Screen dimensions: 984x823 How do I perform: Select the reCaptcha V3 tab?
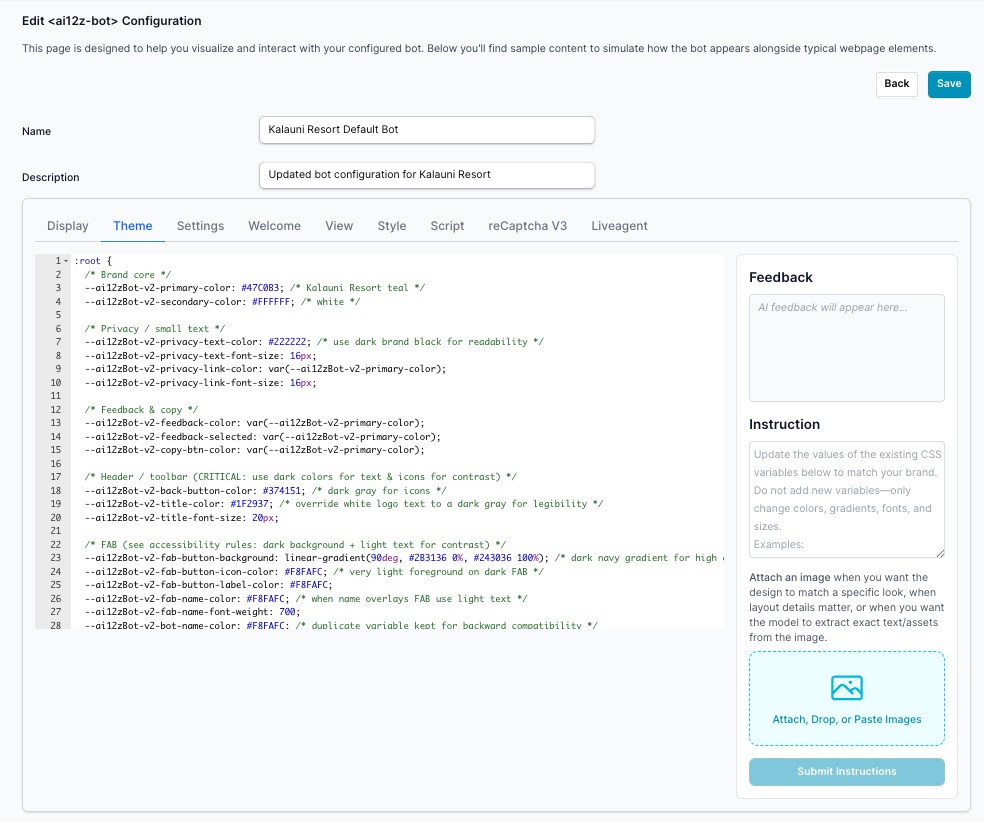click(x=527, y=226)
